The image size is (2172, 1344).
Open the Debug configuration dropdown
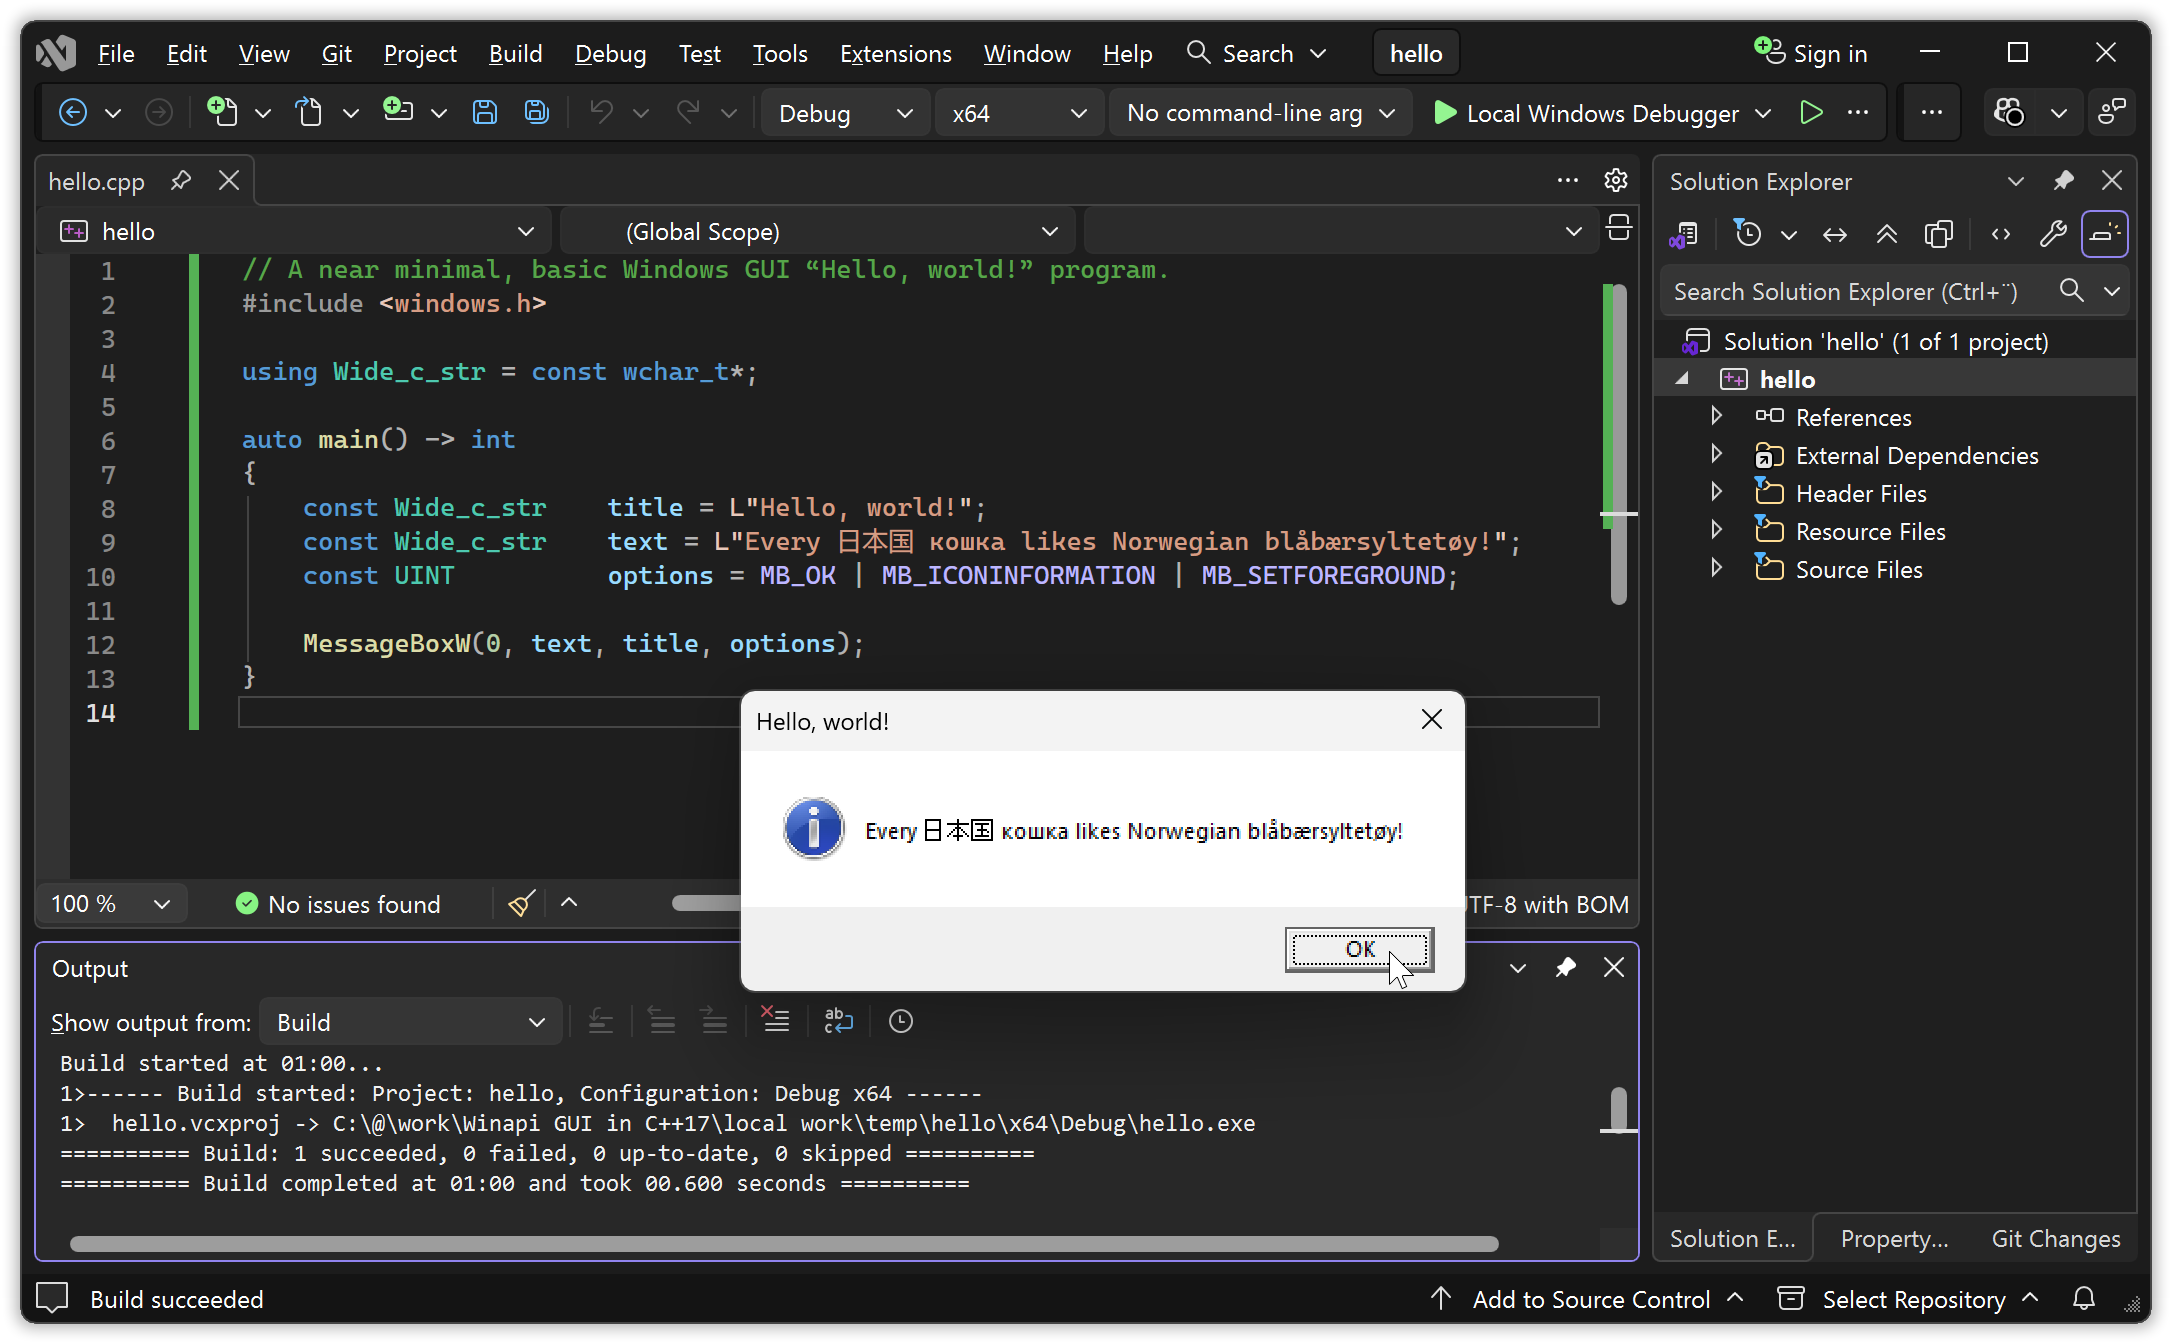pyautogui.click(x=845, y=113)
